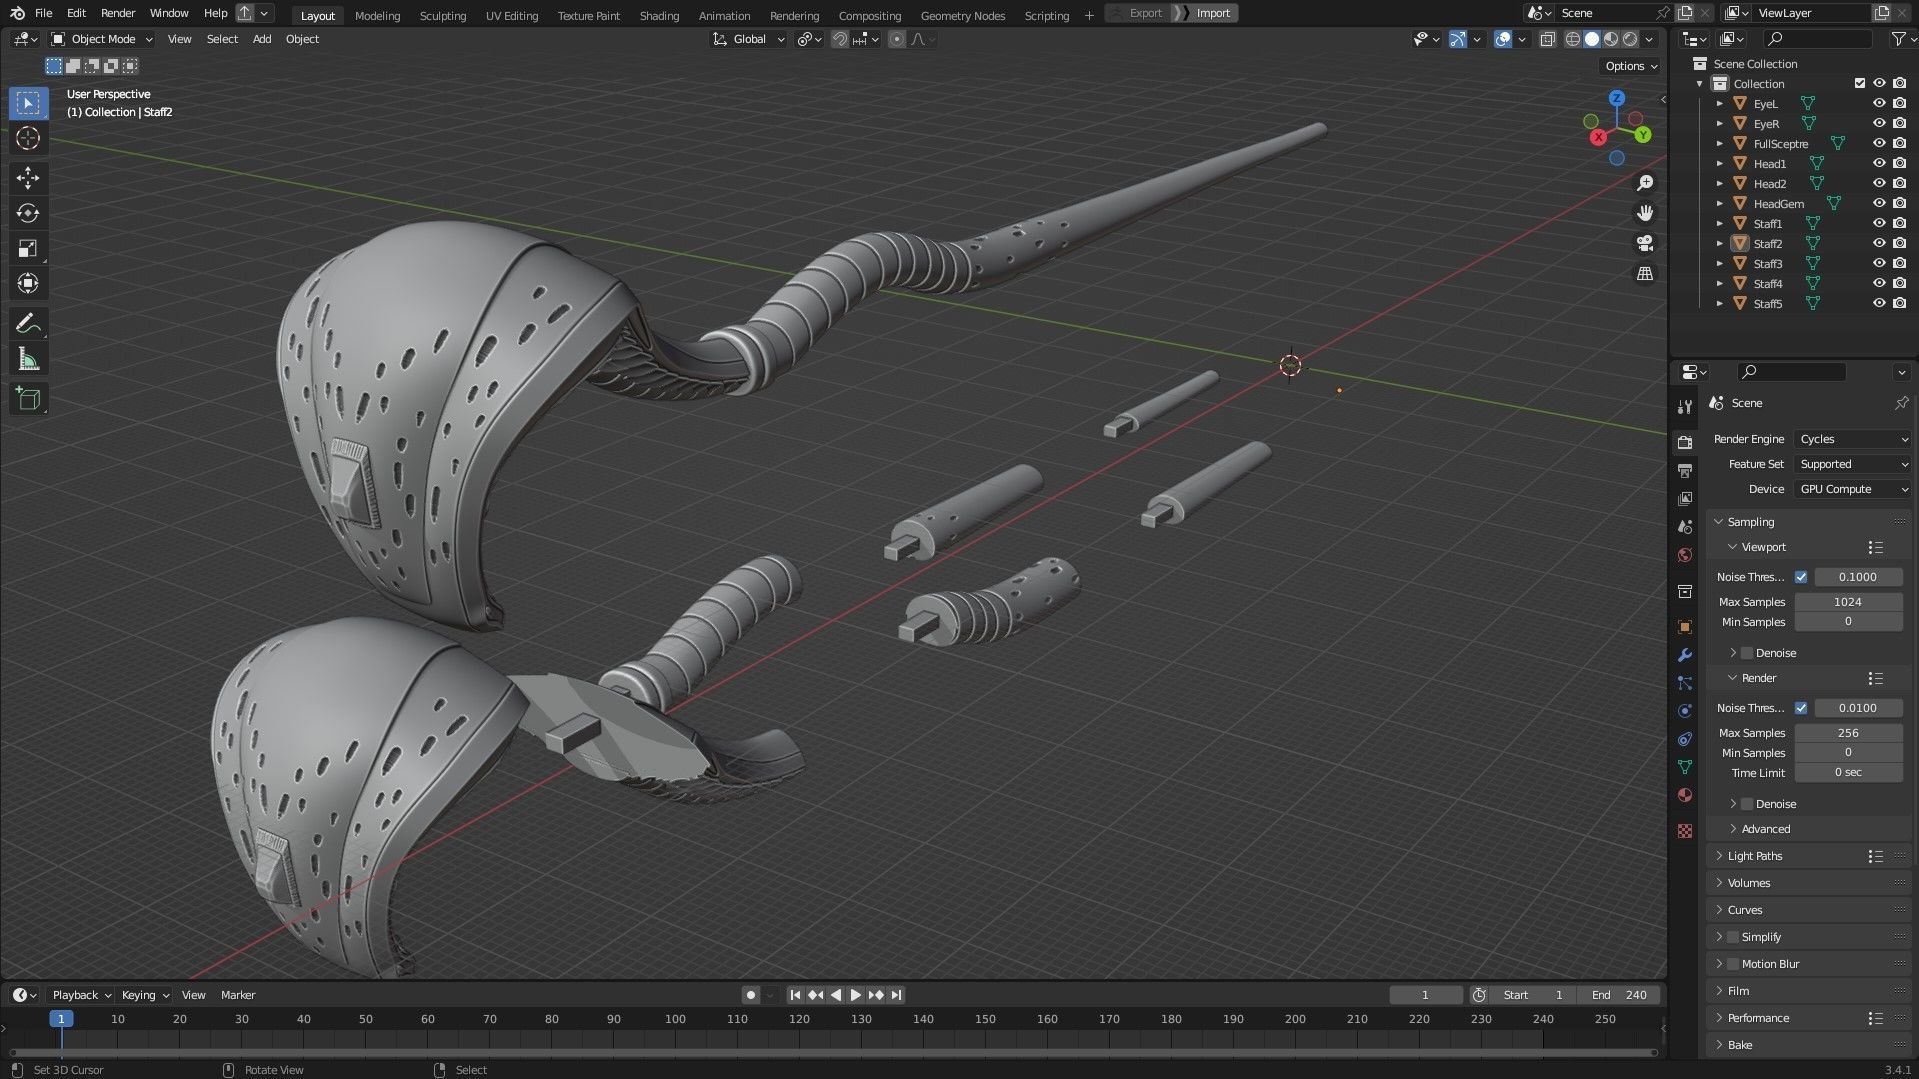Screen dimensions: 1919x1079
Task: Open the Object properties tab
Action: 1685,627
